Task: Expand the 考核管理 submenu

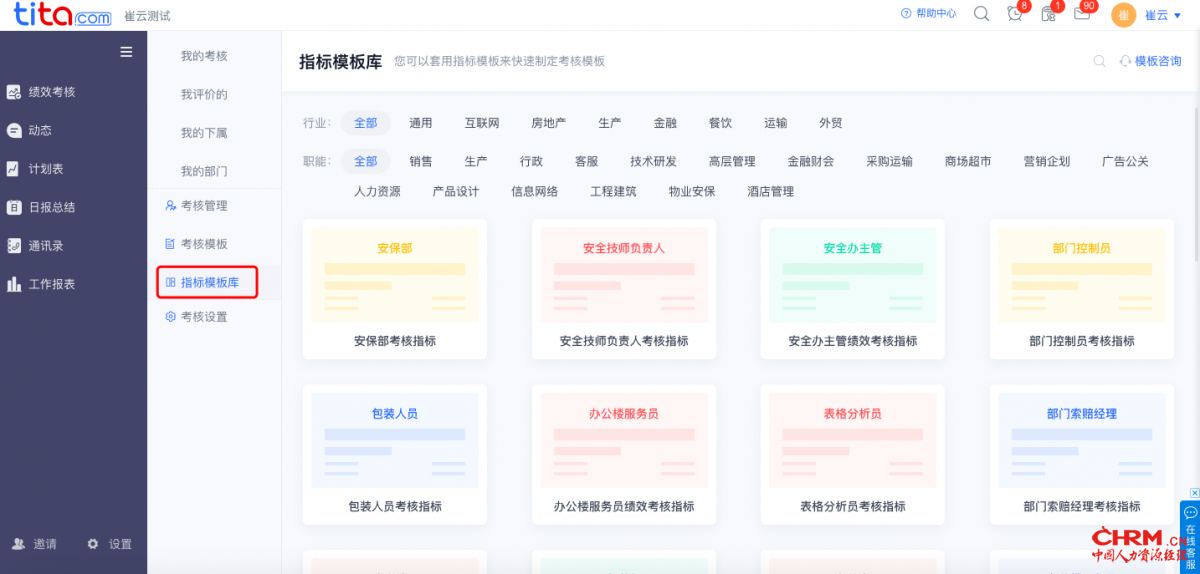Action: (203, 206)
